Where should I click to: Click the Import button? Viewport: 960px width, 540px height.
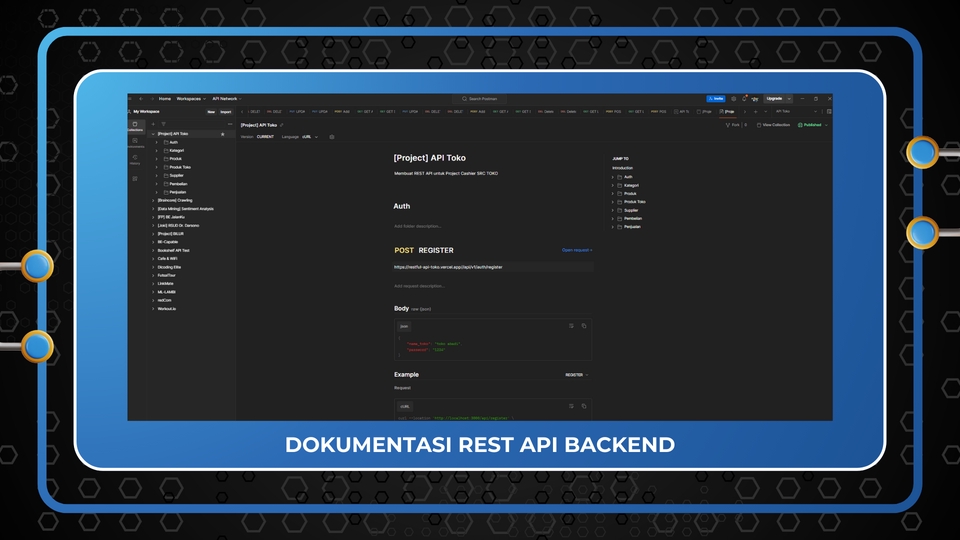226,112
